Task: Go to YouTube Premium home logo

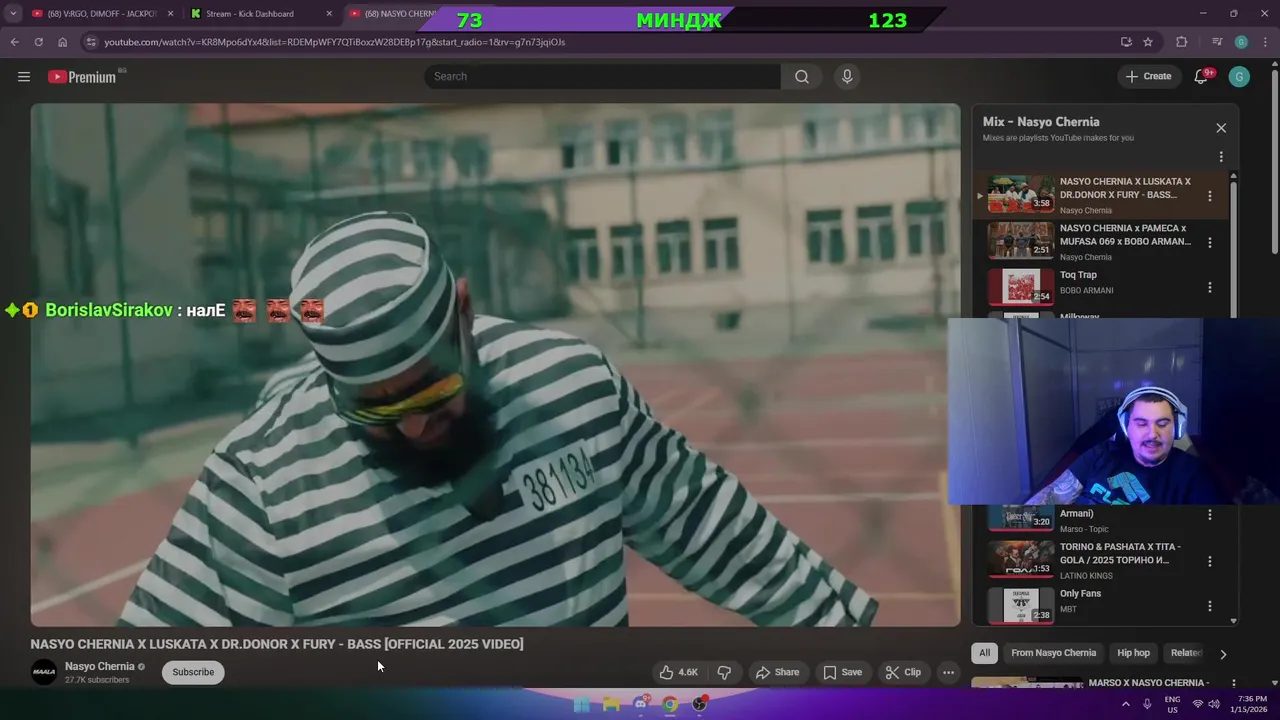Action: pyautogui.click(x=82, y=77)
